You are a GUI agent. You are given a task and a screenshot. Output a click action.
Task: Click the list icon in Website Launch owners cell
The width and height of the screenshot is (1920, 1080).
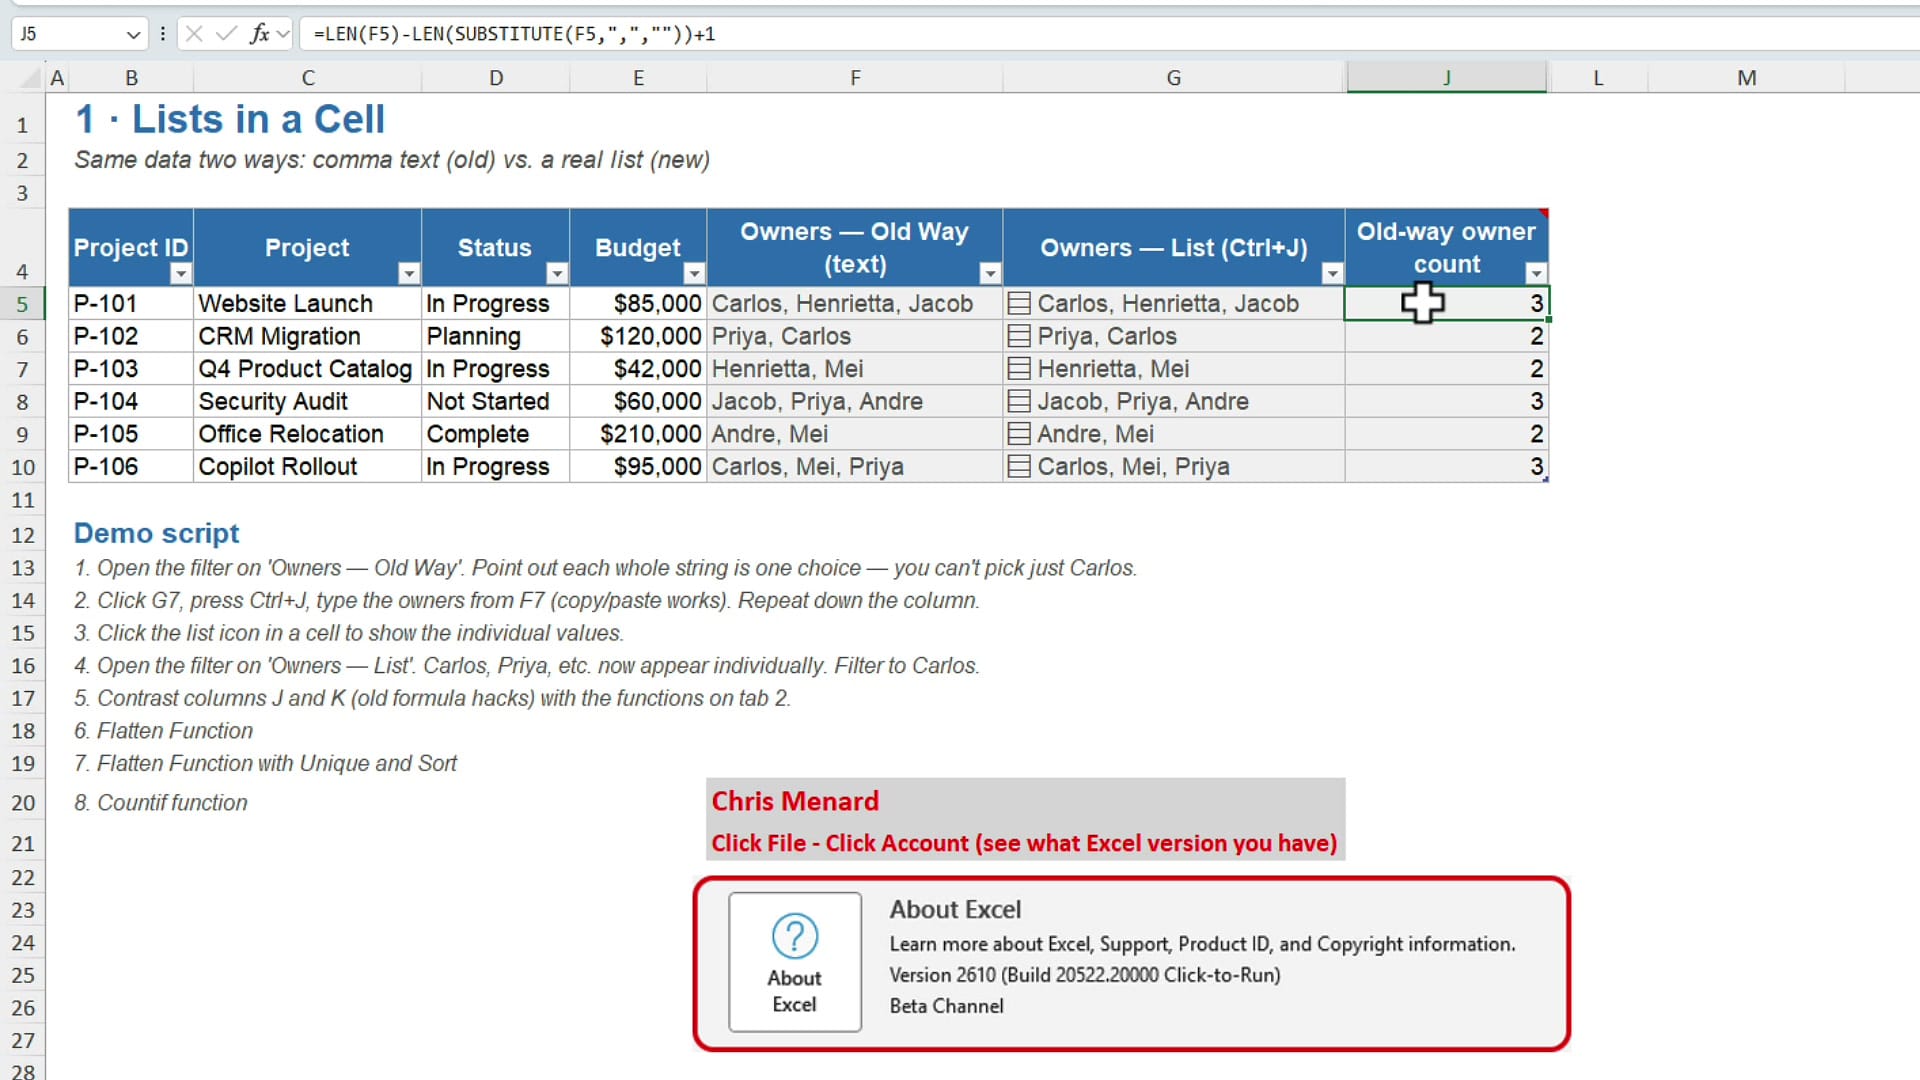click(x=1019, y=303)
